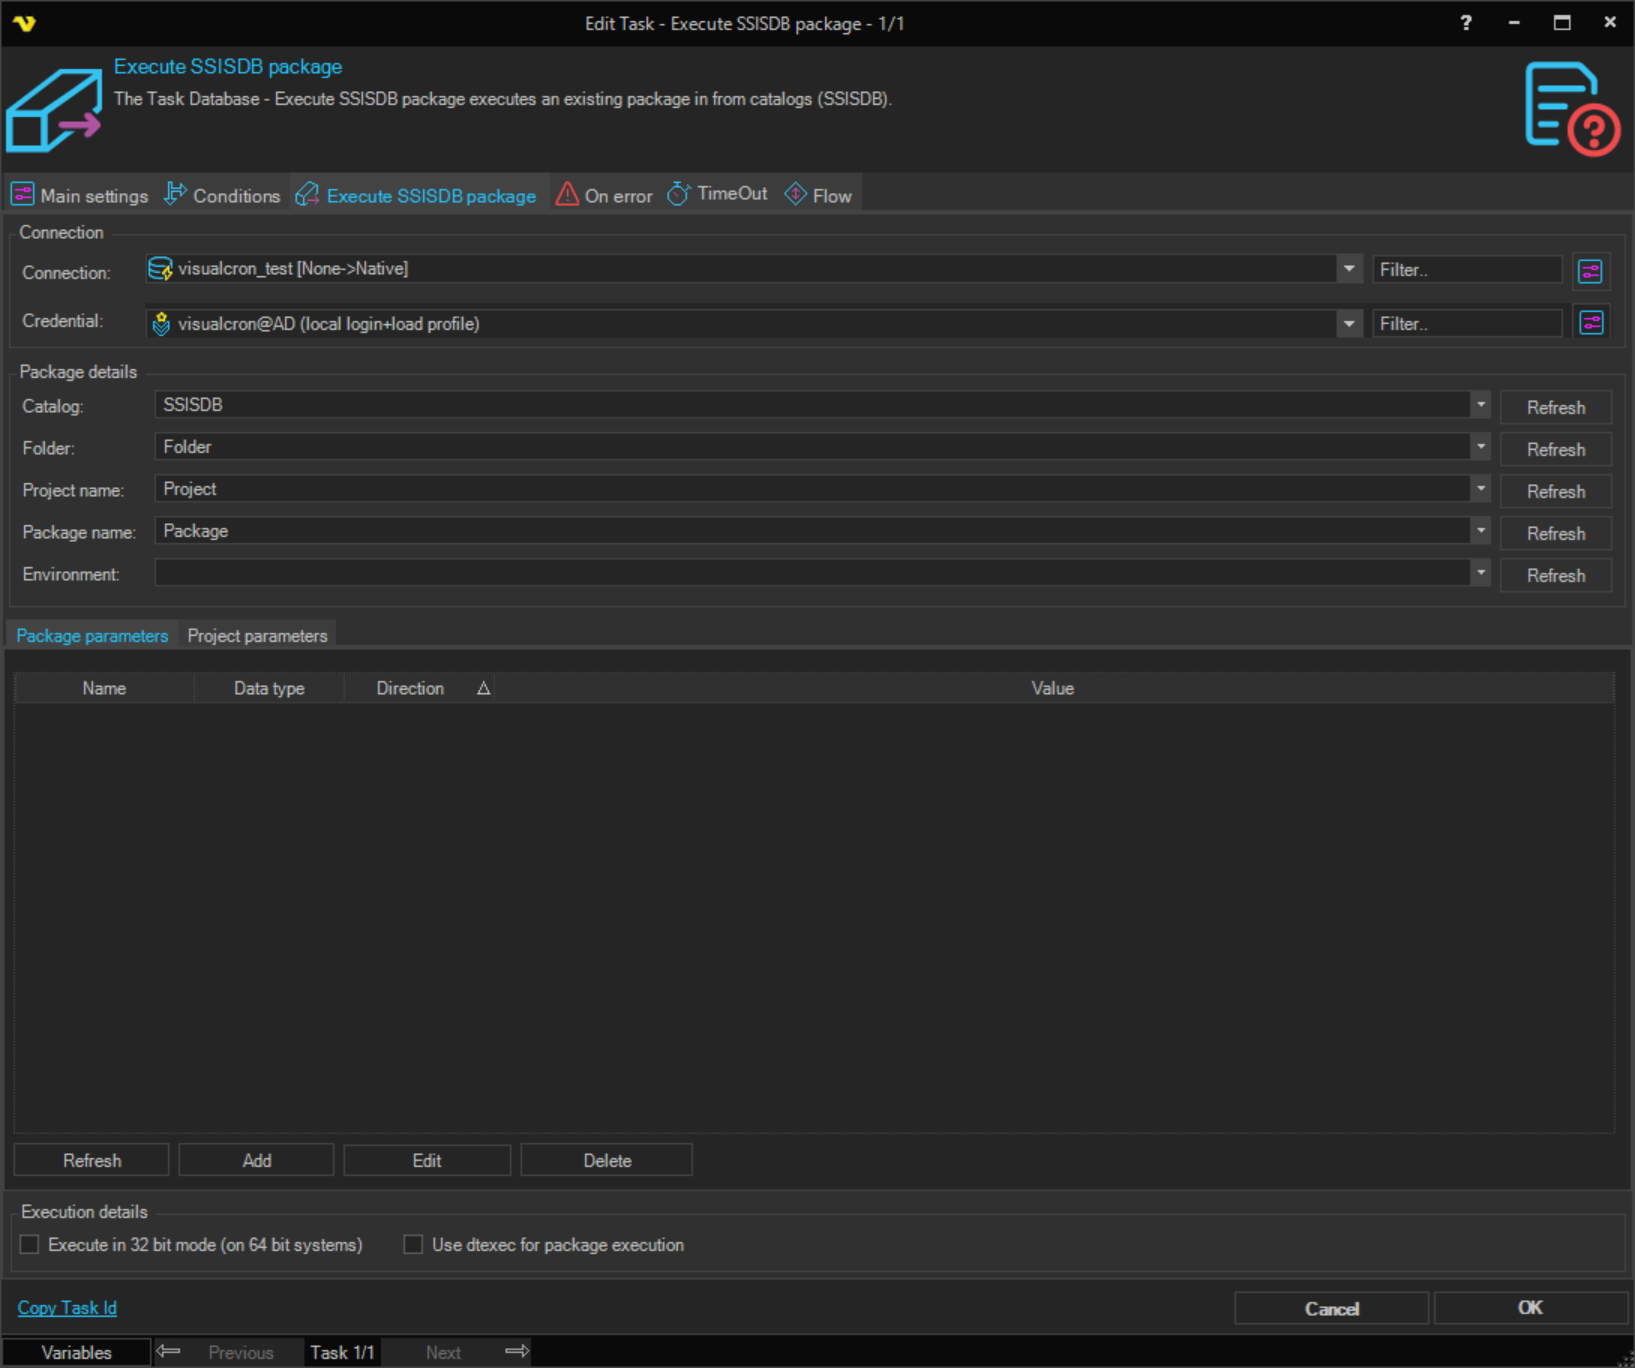The width and height of the screenshot is (1635, 1368).
Task: Click the Cancel button
Action: 1331,1308
